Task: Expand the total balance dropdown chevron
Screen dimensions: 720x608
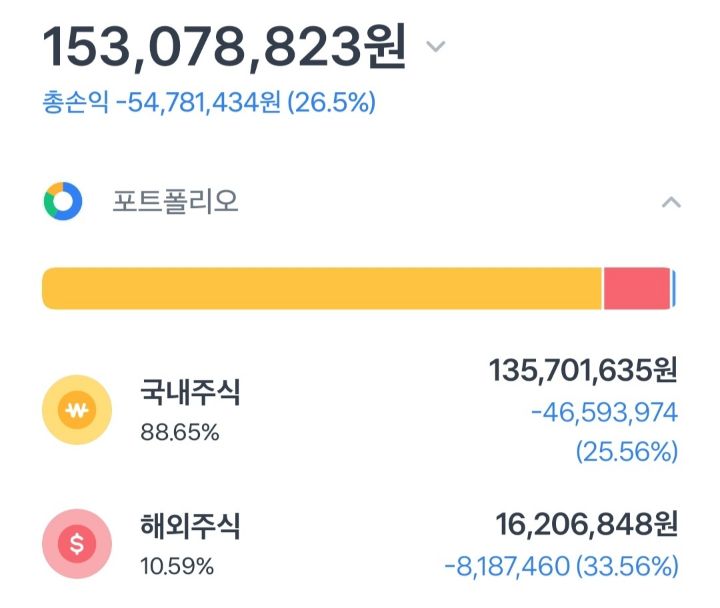Action: pos(435,46)
